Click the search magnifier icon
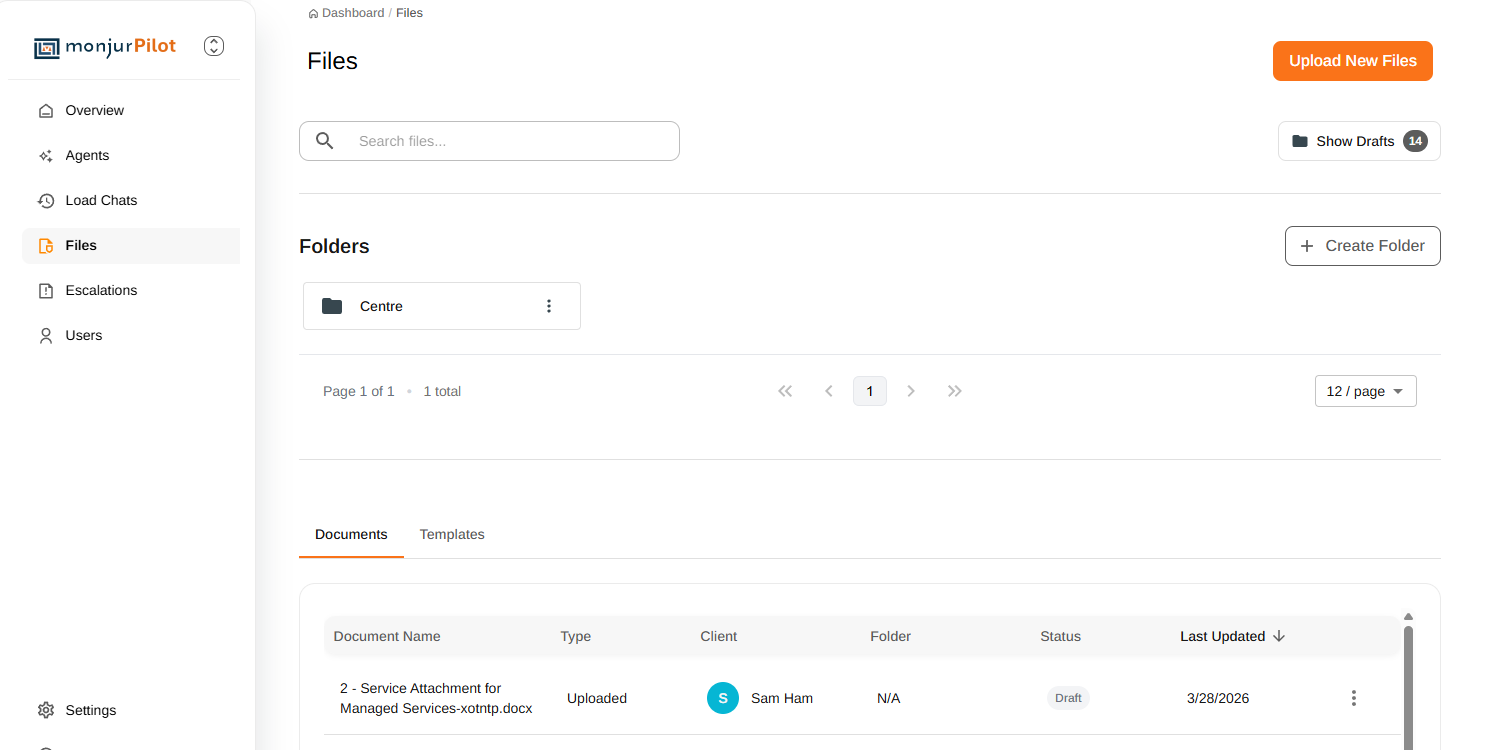1487x750 pixels. [324, 141]
